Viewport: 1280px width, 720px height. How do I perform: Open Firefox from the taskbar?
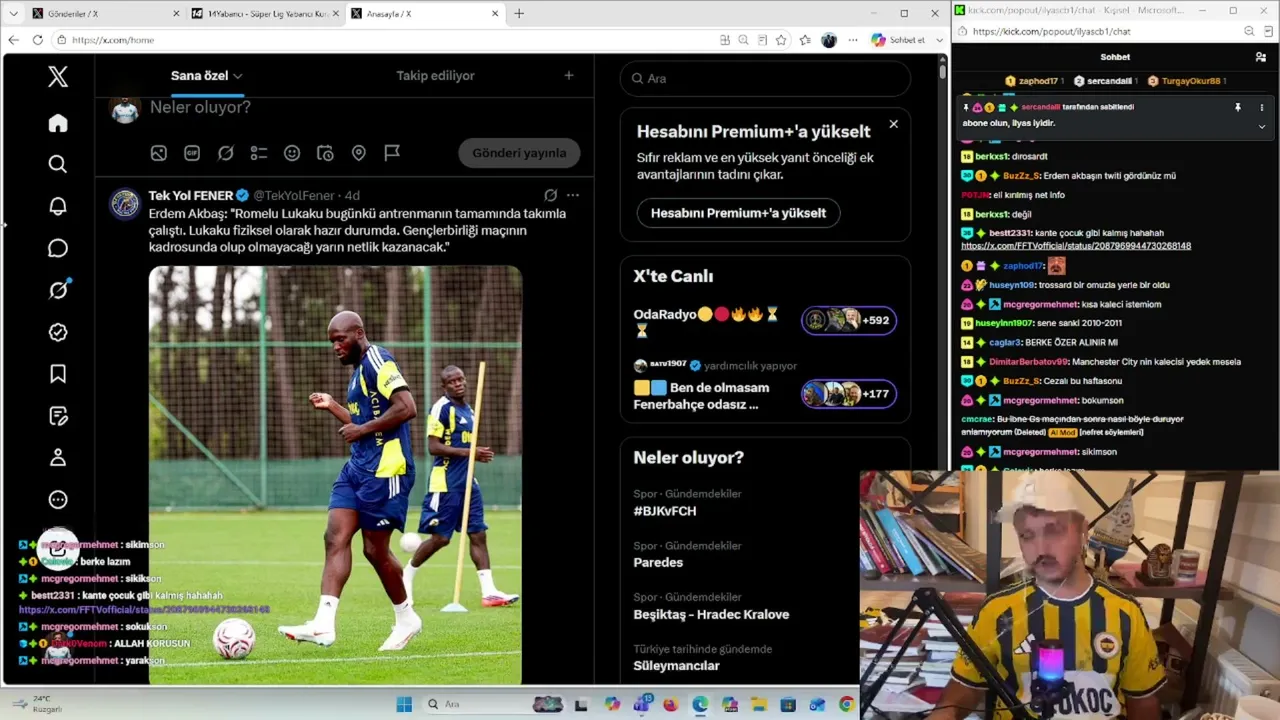pos(670,704)
